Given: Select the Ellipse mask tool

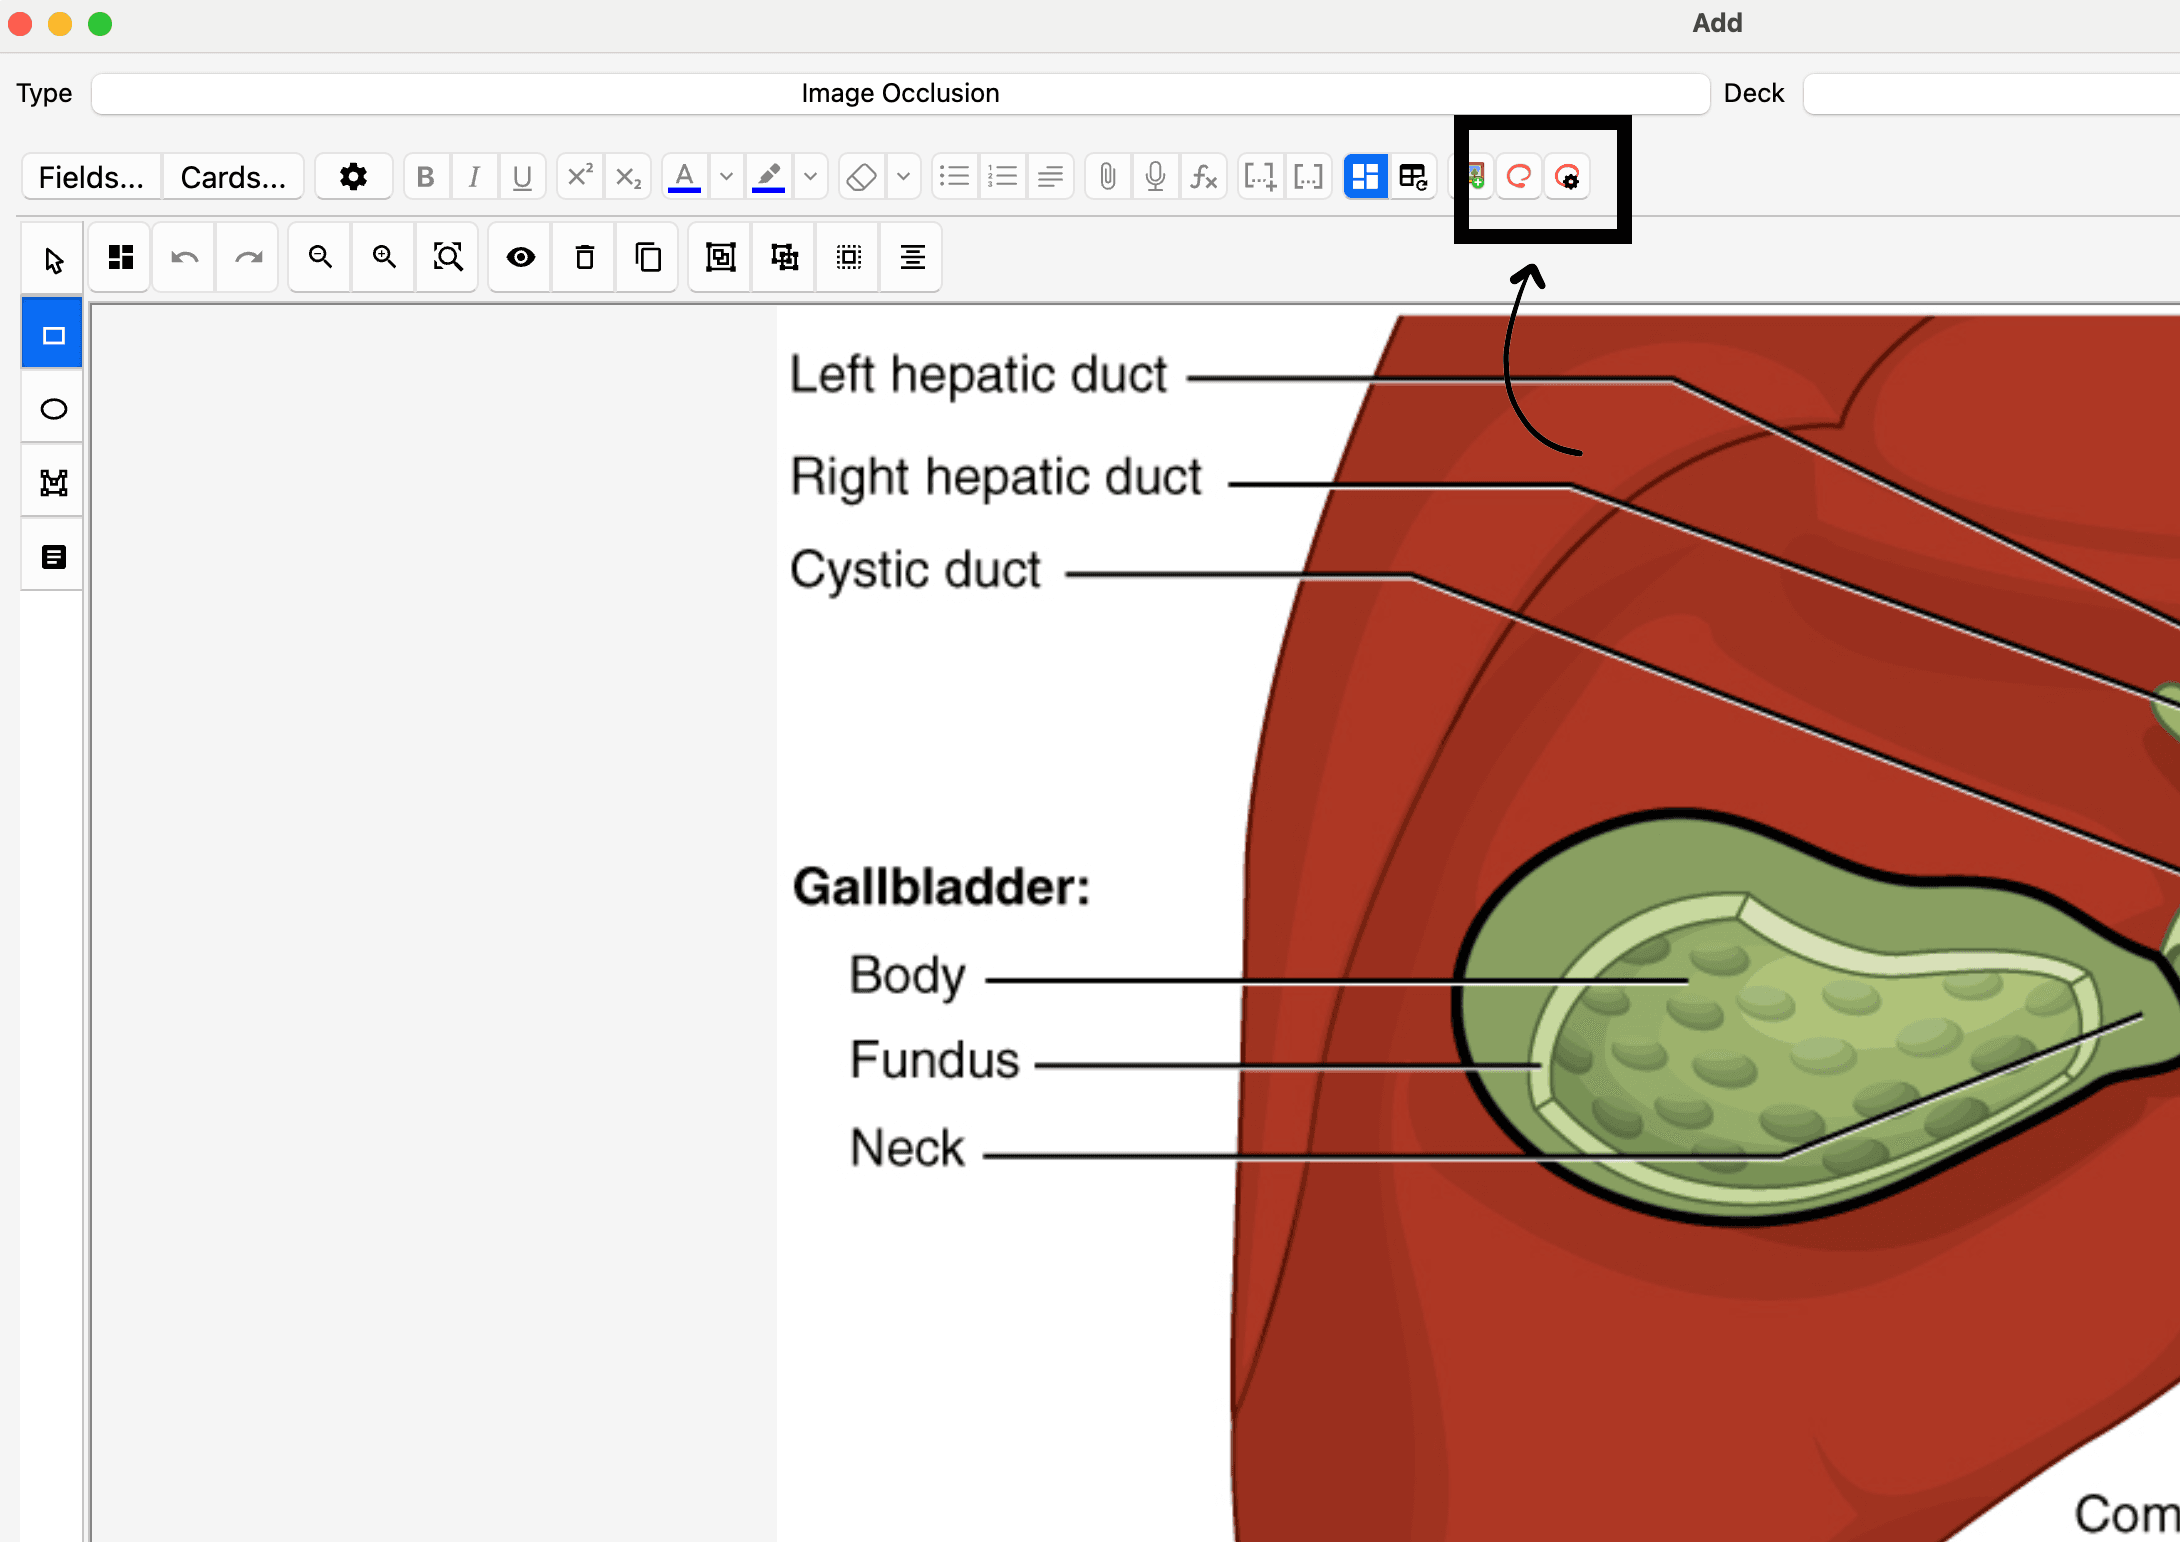Looking at the screenshot, I should 52,407.
